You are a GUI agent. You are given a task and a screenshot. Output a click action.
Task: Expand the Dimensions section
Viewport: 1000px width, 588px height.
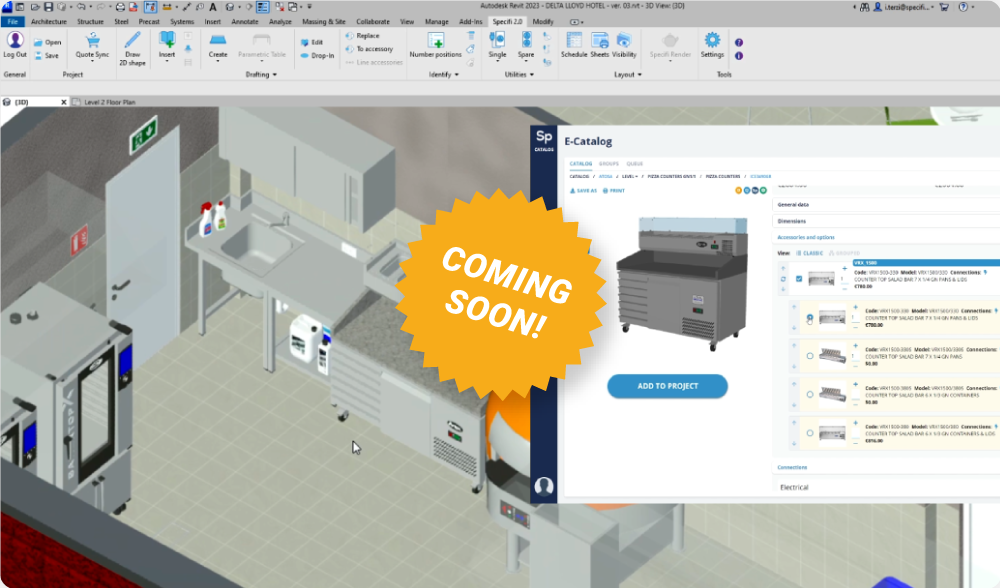point(886,221)
